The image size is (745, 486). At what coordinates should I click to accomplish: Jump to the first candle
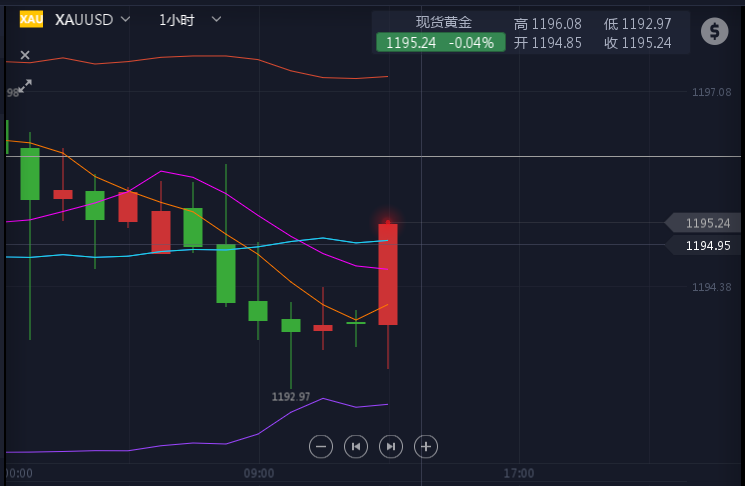pos(356,447)
